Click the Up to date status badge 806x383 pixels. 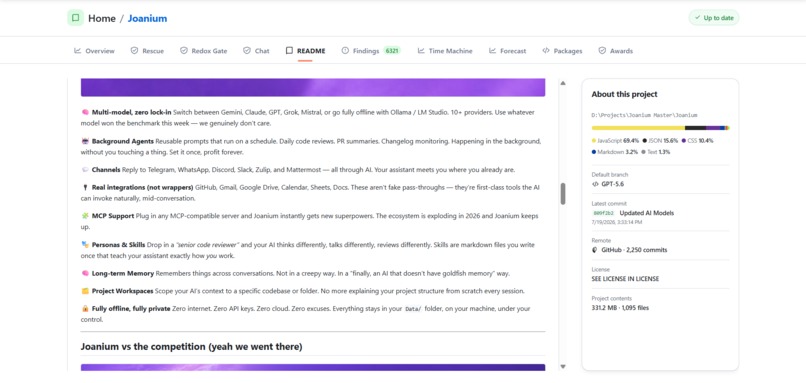click(x=714, y=17)
